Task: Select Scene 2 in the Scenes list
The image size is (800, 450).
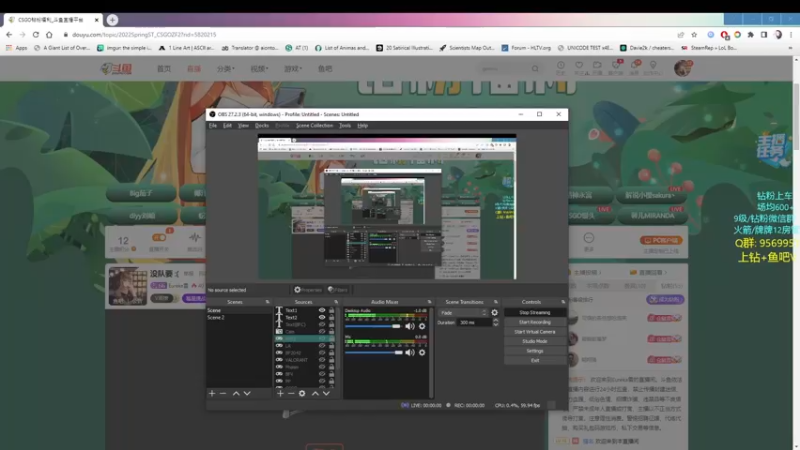Action: pyautogui.click(x=239, y=317)
